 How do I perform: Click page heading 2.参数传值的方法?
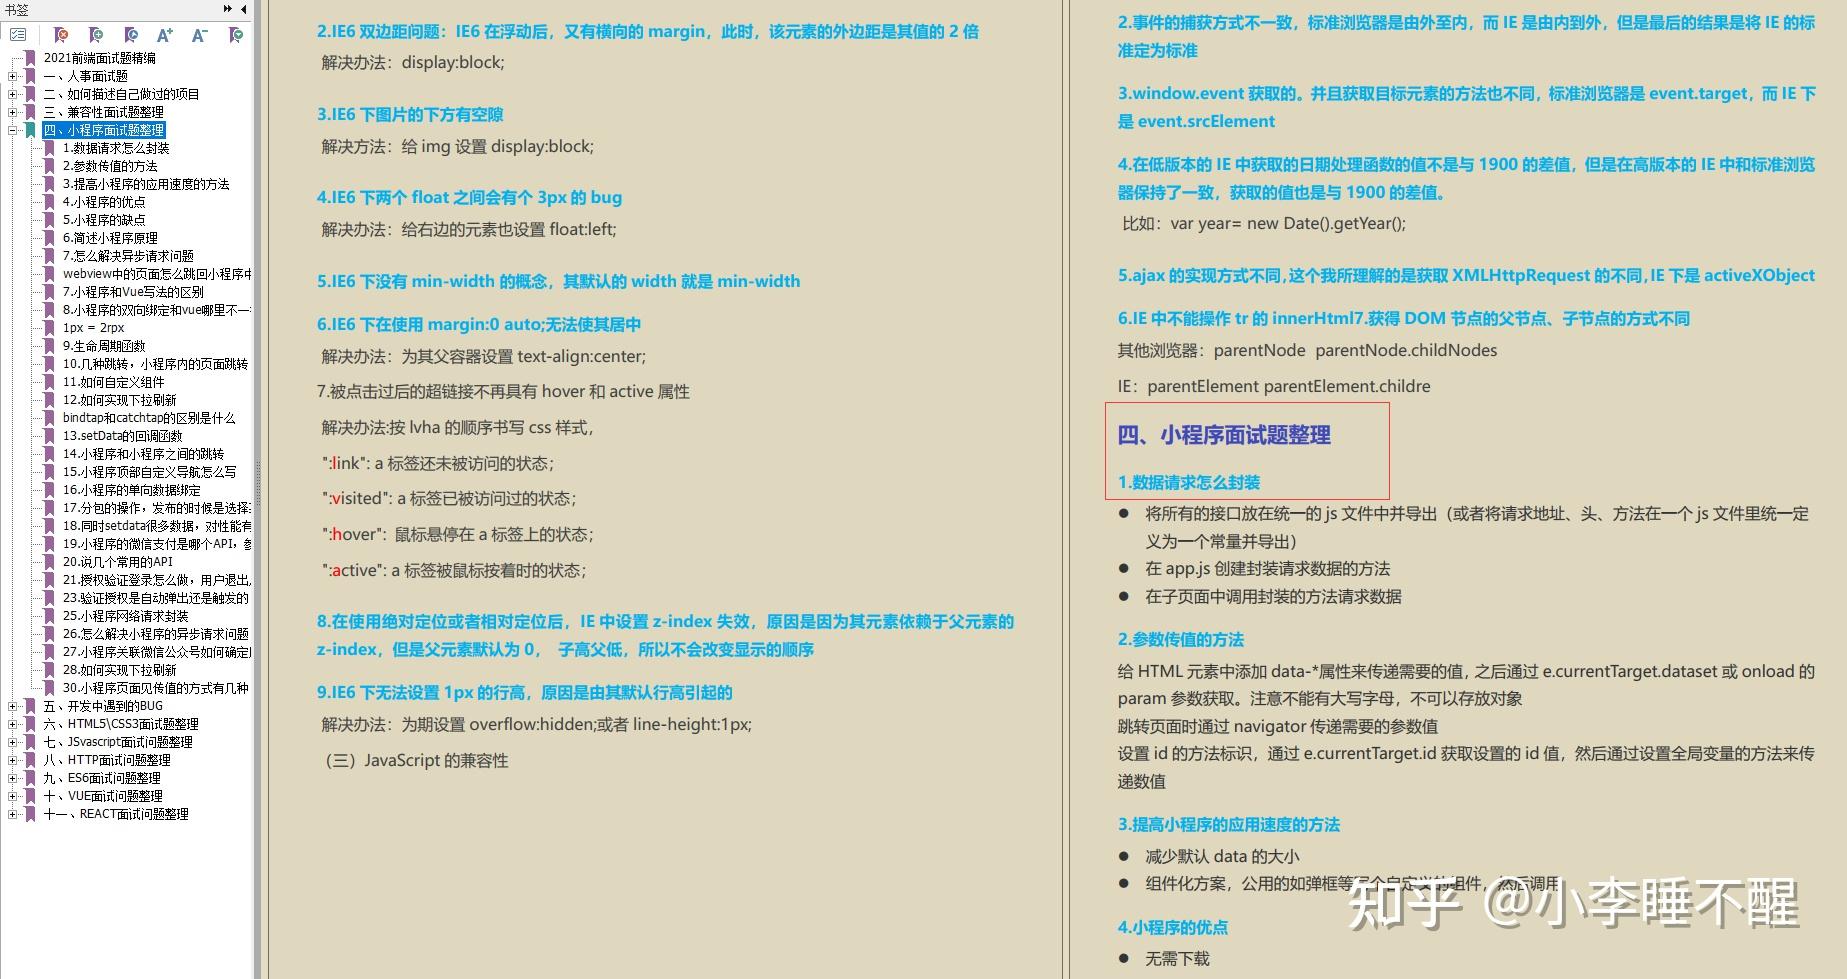pos(1181,640)
